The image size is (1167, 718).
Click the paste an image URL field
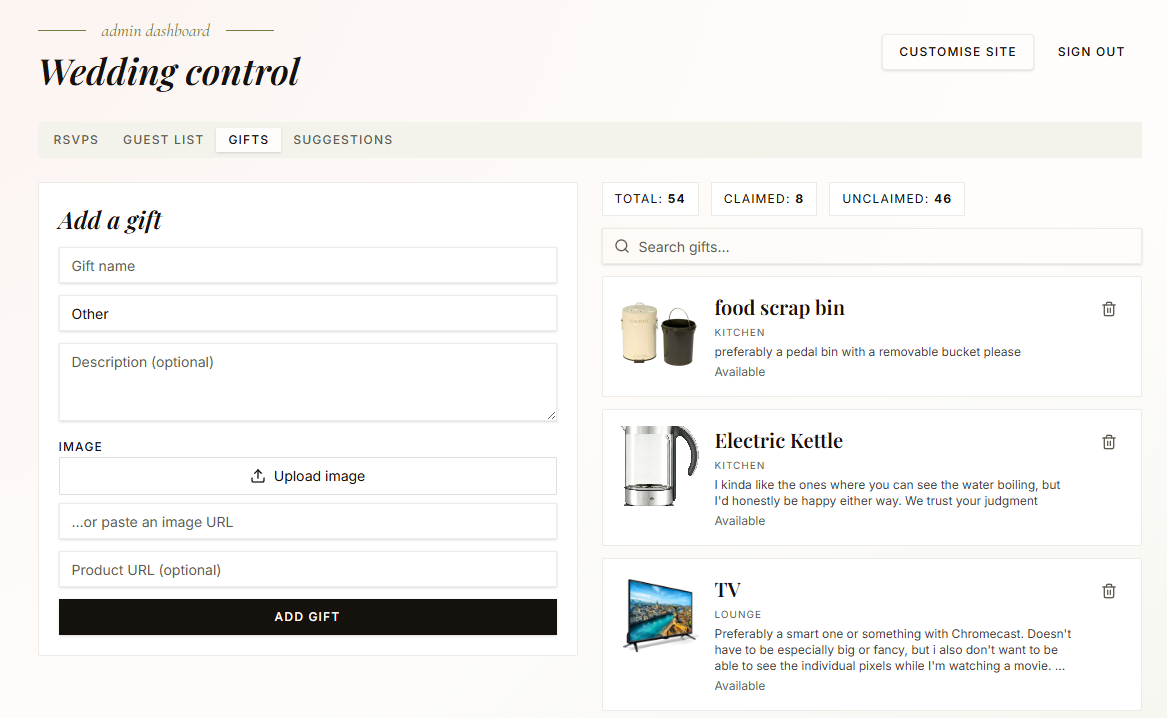coord(307,522)
